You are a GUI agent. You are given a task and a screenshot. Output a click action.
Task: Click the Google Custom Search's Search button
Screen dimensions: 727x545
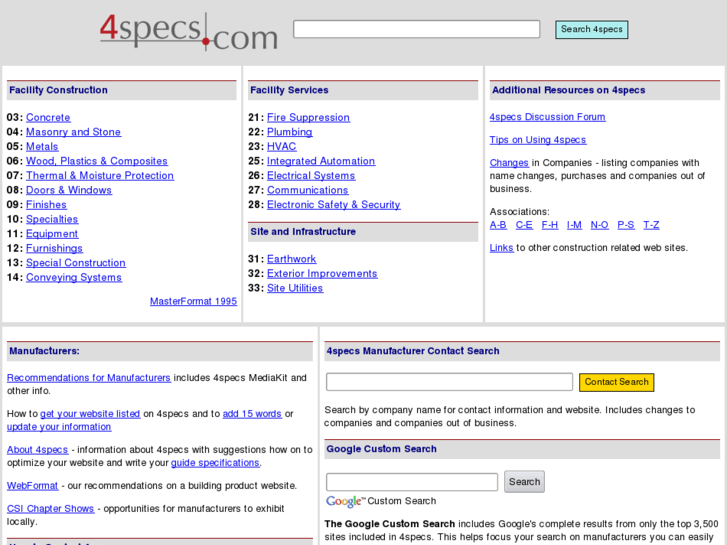point(524,481)
